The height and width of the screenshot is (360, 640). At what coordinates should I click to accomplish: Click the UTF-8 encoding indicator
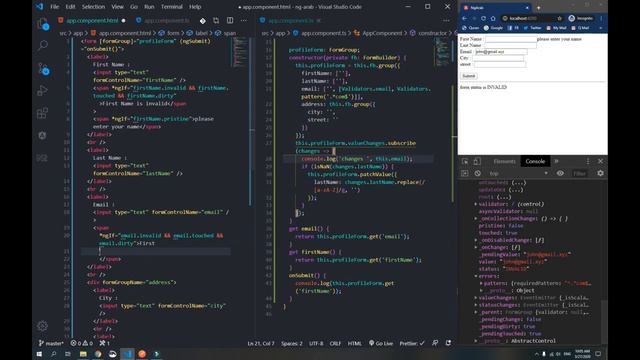click(x=316, y=343)
